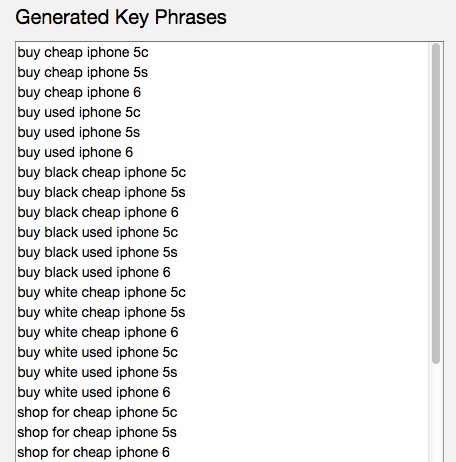This screenshot has width=456, height=462.
Task: Click the 'buy cheap iphone 6' line
Action: (x=79, y=93)
